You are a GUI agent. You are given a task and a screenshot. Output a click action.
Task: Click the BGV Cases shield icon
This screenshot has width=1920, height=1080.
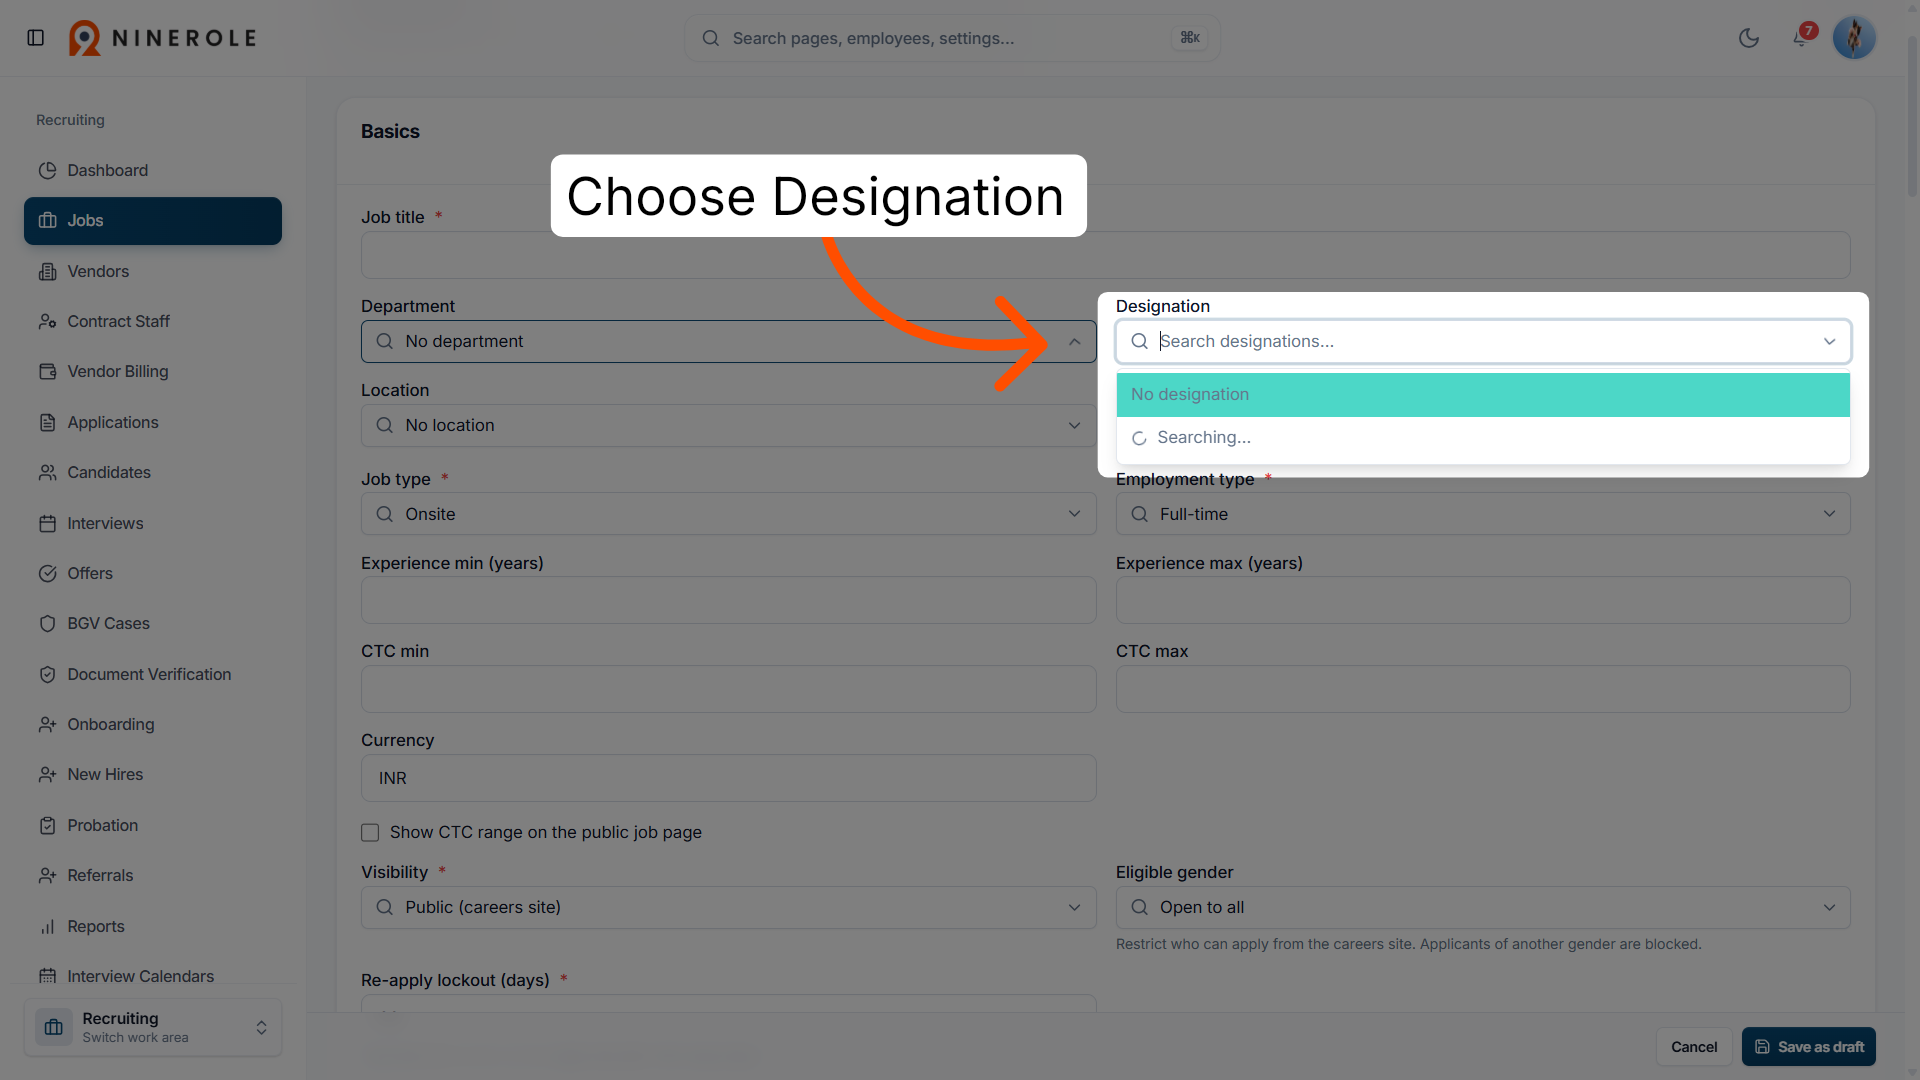(x=47, y=623)
